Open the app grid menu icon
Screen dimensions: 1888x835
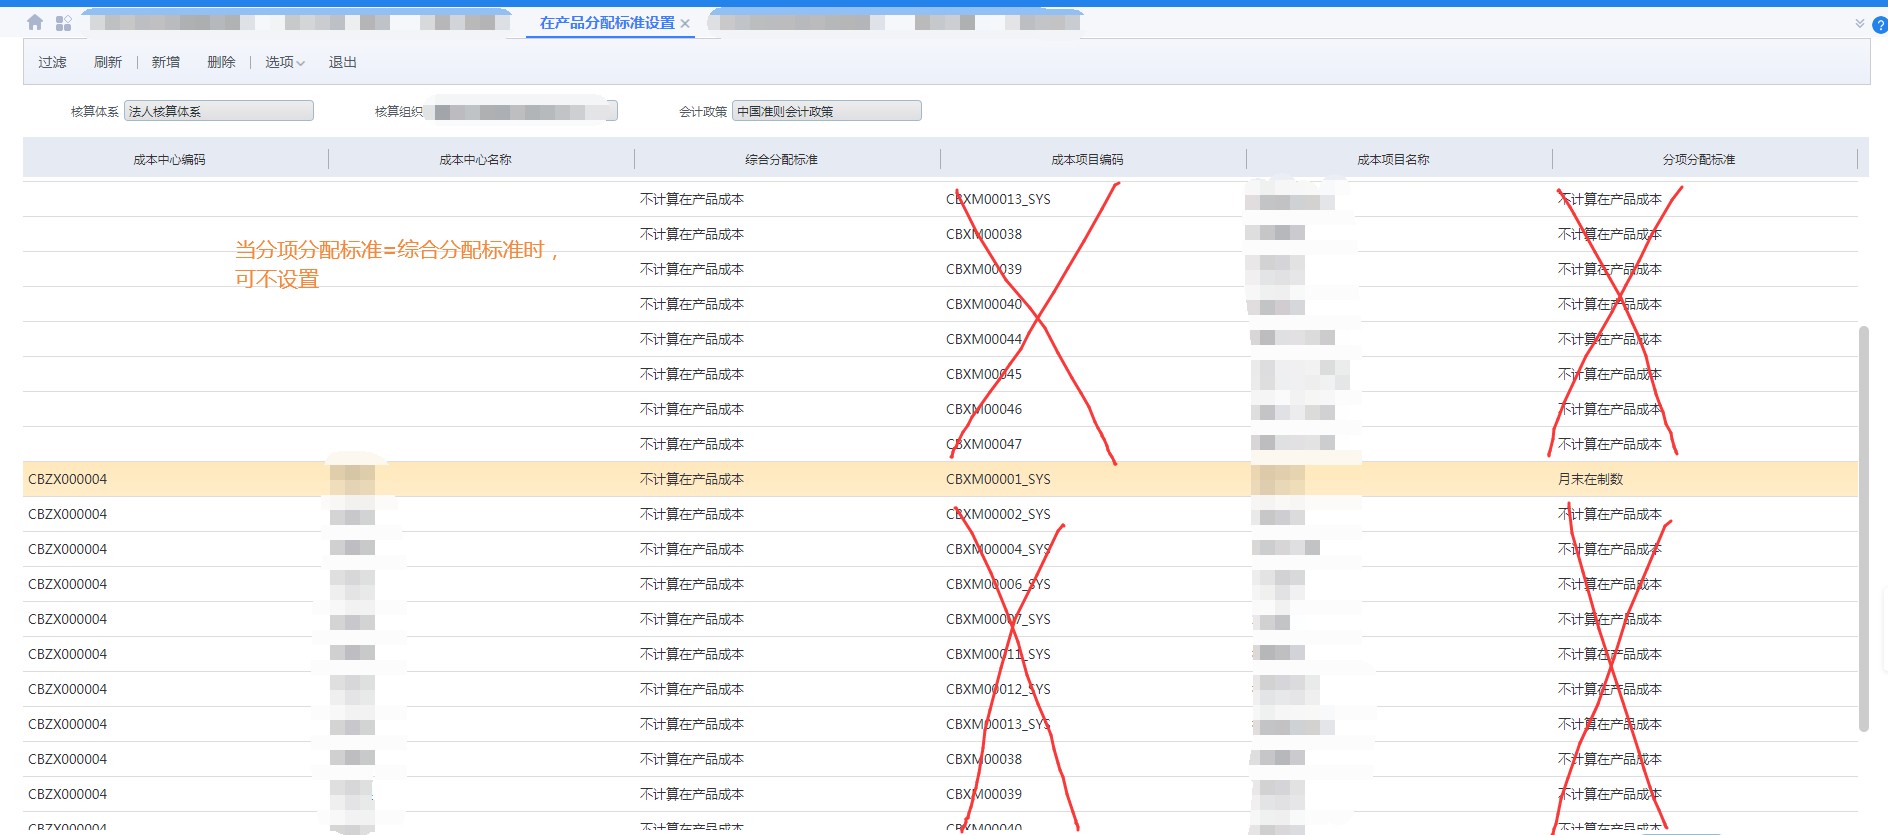click(x=63, y=23)
